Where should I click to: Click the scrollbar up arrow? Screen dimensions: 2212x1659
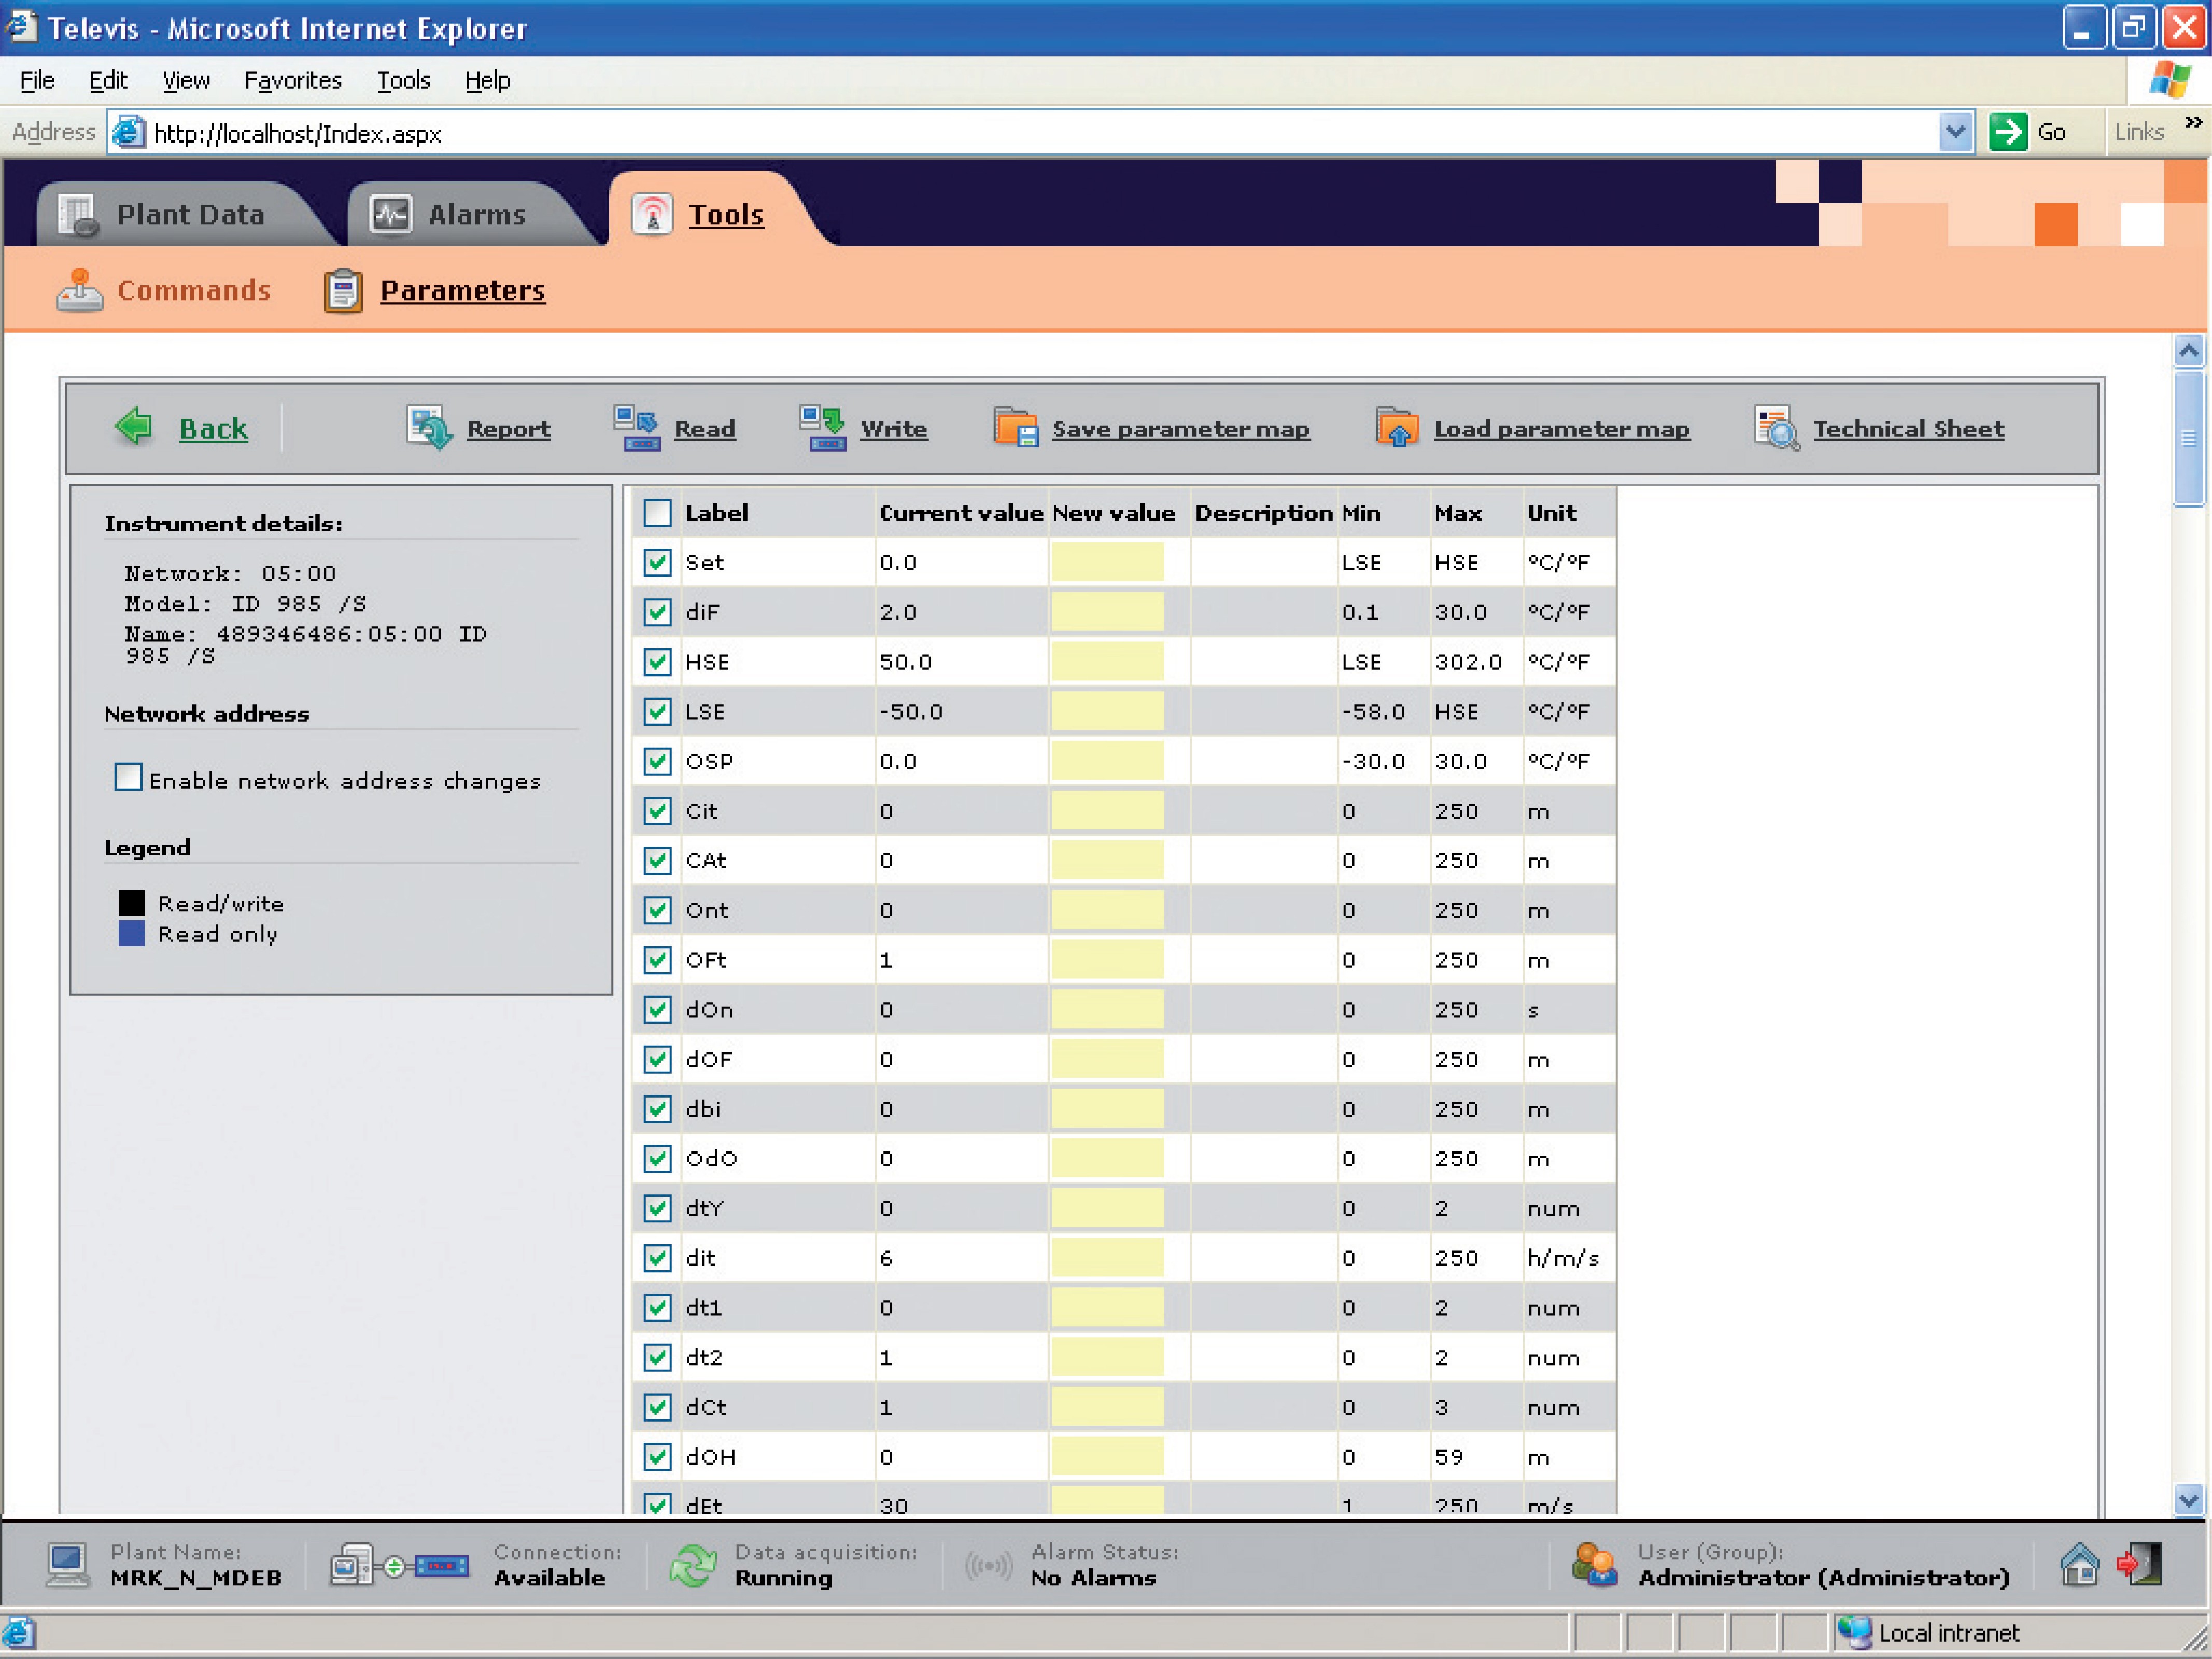(2189, 351)
